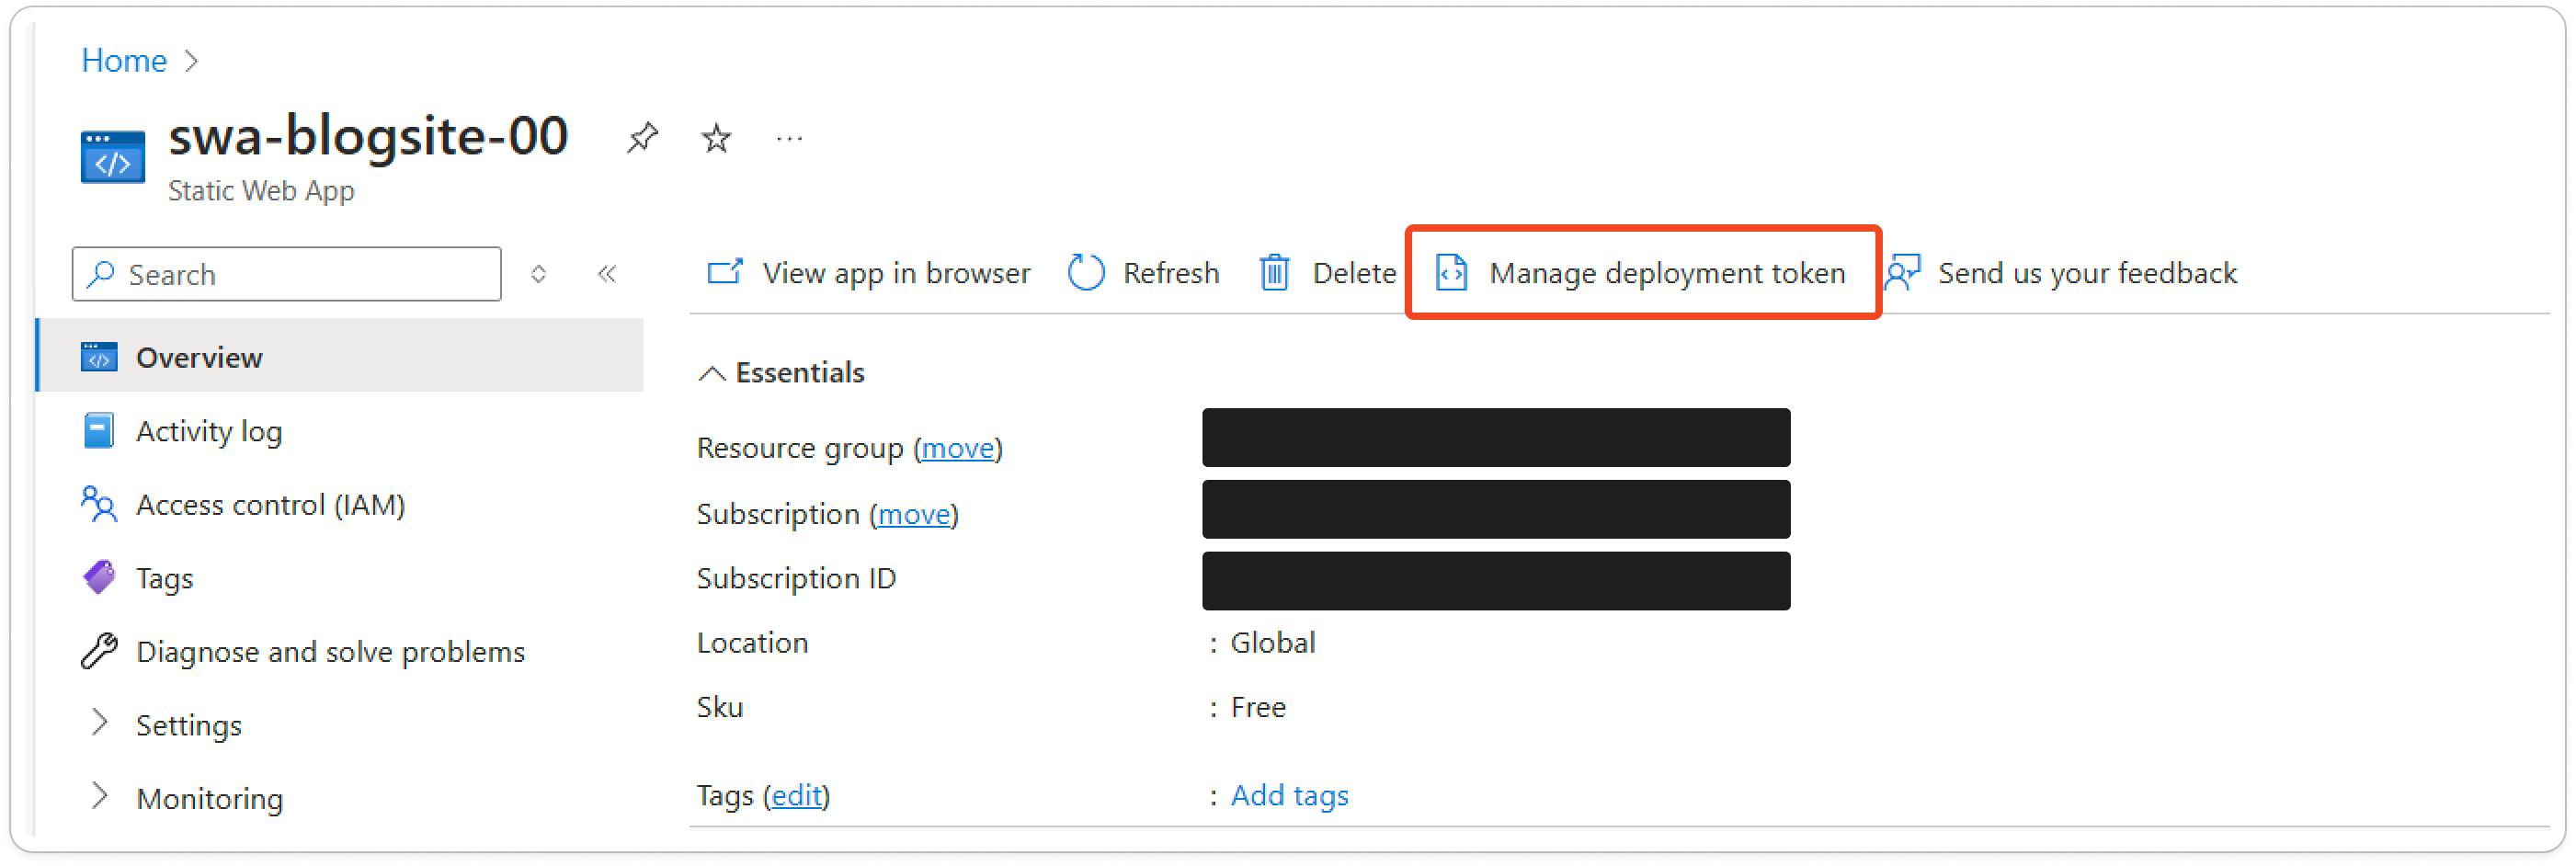
Task: Click the Static Web App subtitle
Action: 261,190
